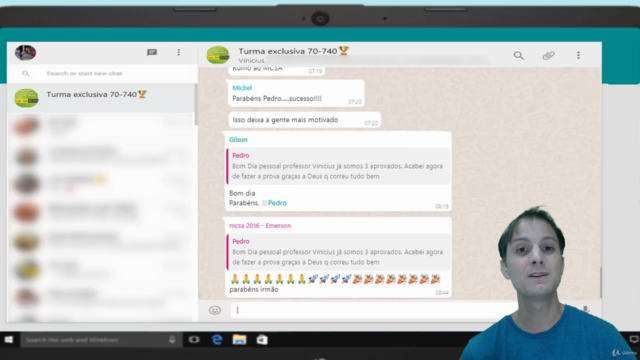The image size is (640, 360).
Task: Open the emoji picker
Action: 215,310
